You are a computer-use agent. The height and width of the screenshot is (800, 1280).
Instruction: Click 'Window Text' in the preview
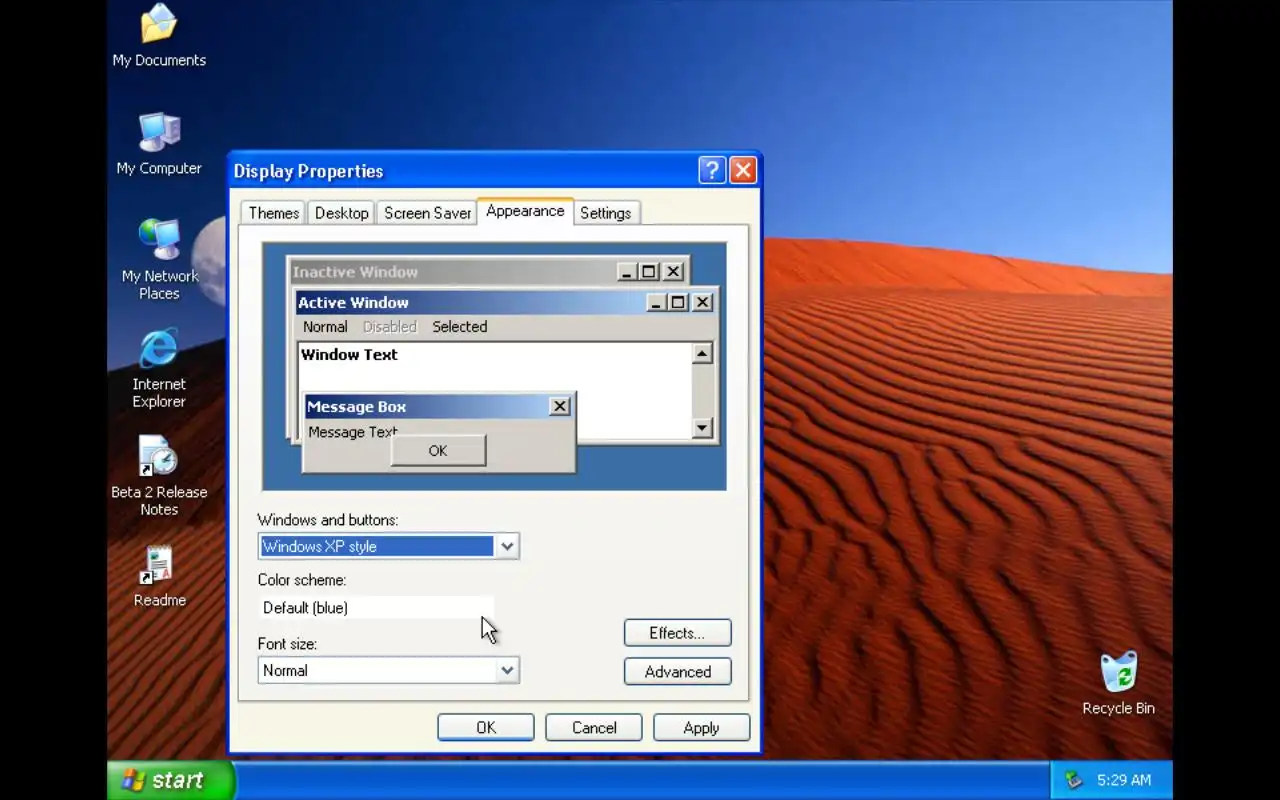click(349, 355)
